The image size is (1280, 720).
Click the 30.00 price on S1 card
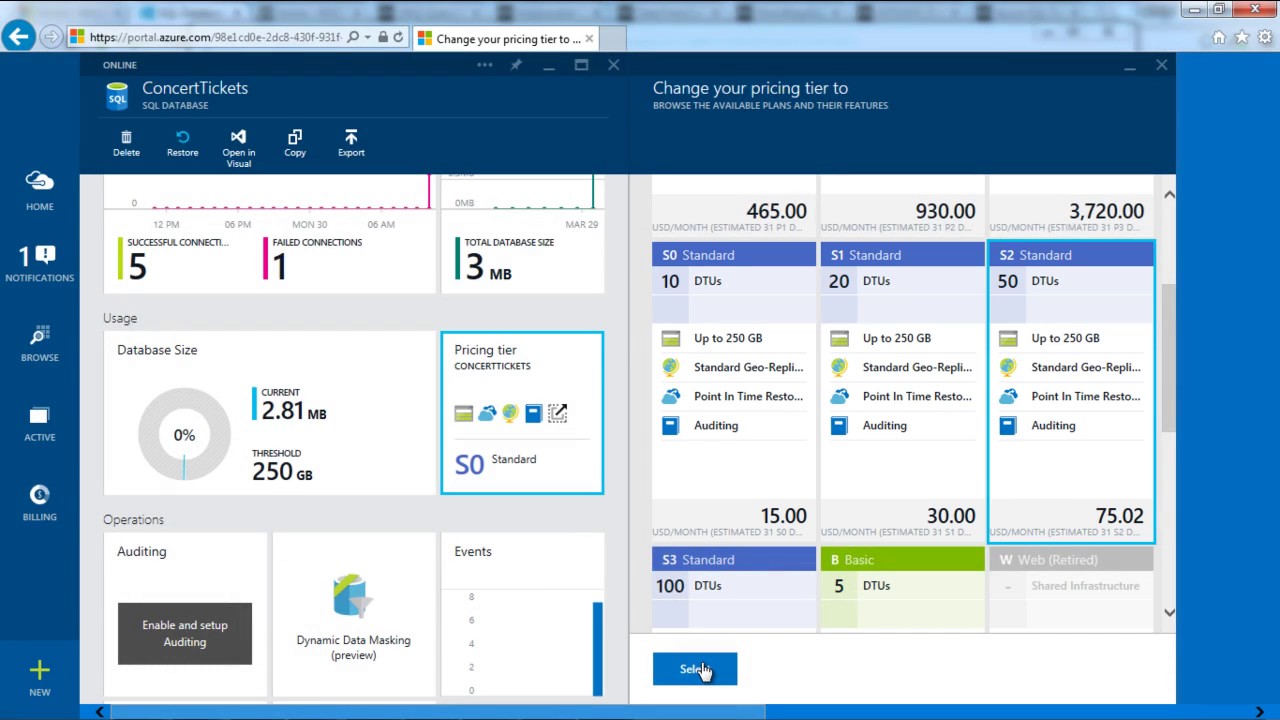(951, 516)
